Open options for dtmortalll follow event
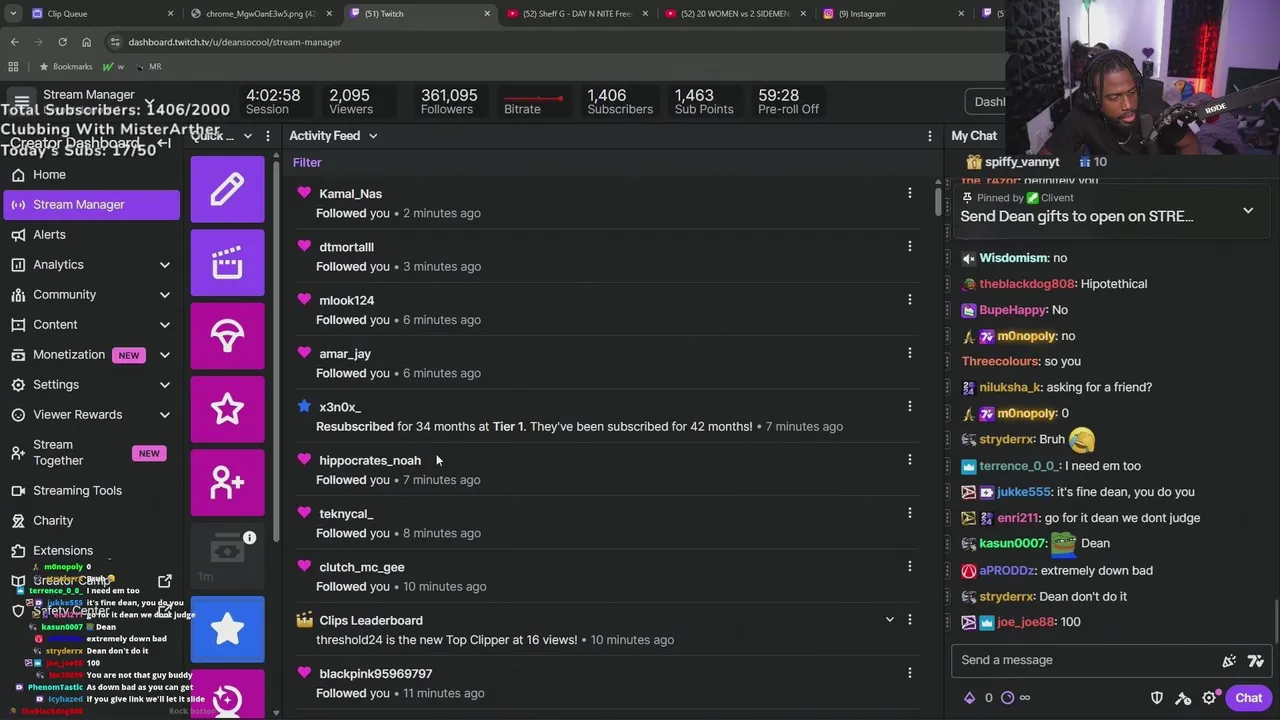Image resolution: width=1280 pixels, height=720 pixels. [910, 246]
